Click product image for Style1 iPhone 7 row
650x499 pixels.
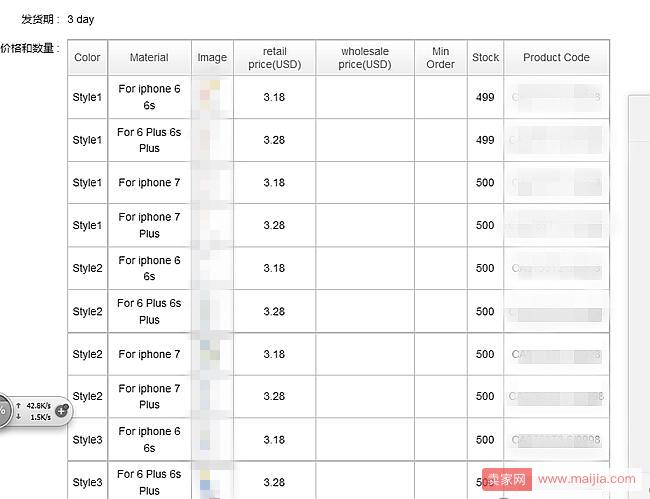211,183
